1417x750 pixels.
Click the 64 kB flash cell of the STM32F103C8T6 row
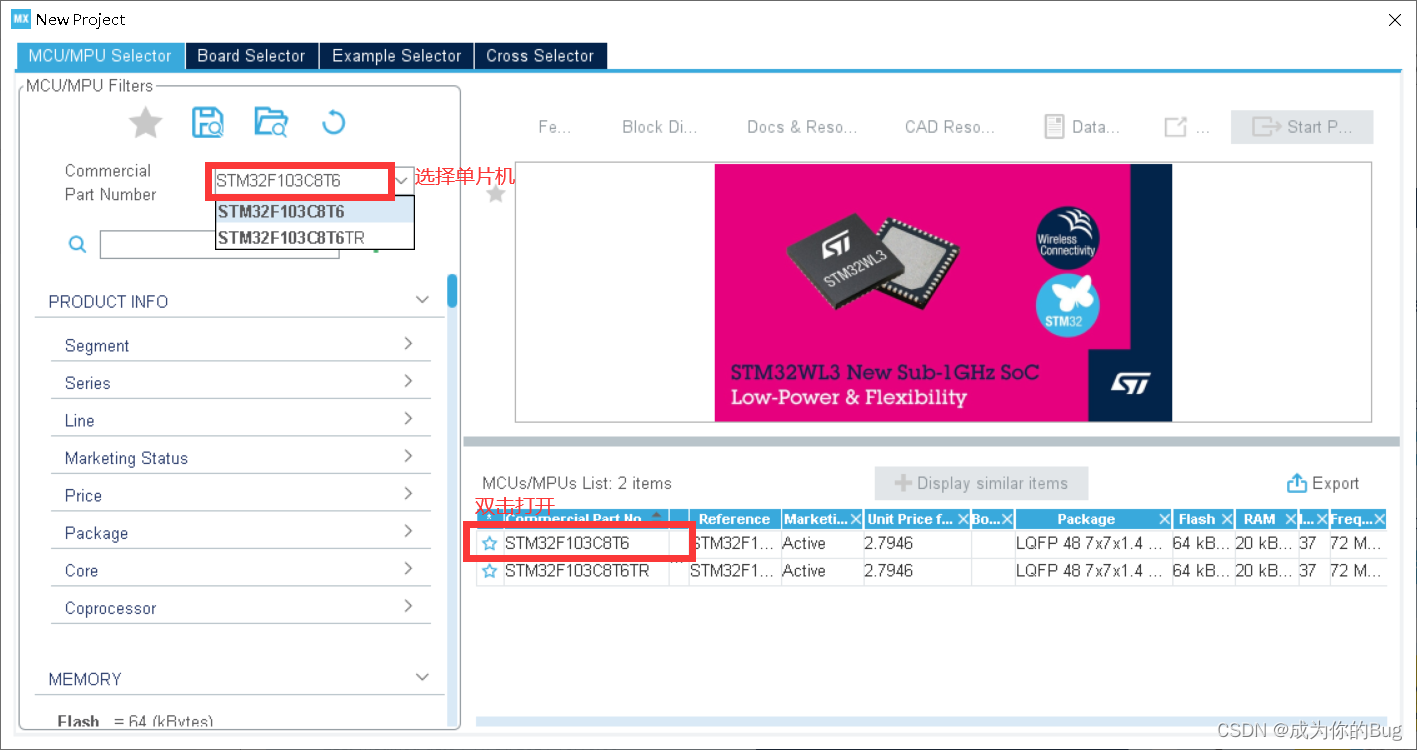pyautogui.click(x=1201, y=544)
